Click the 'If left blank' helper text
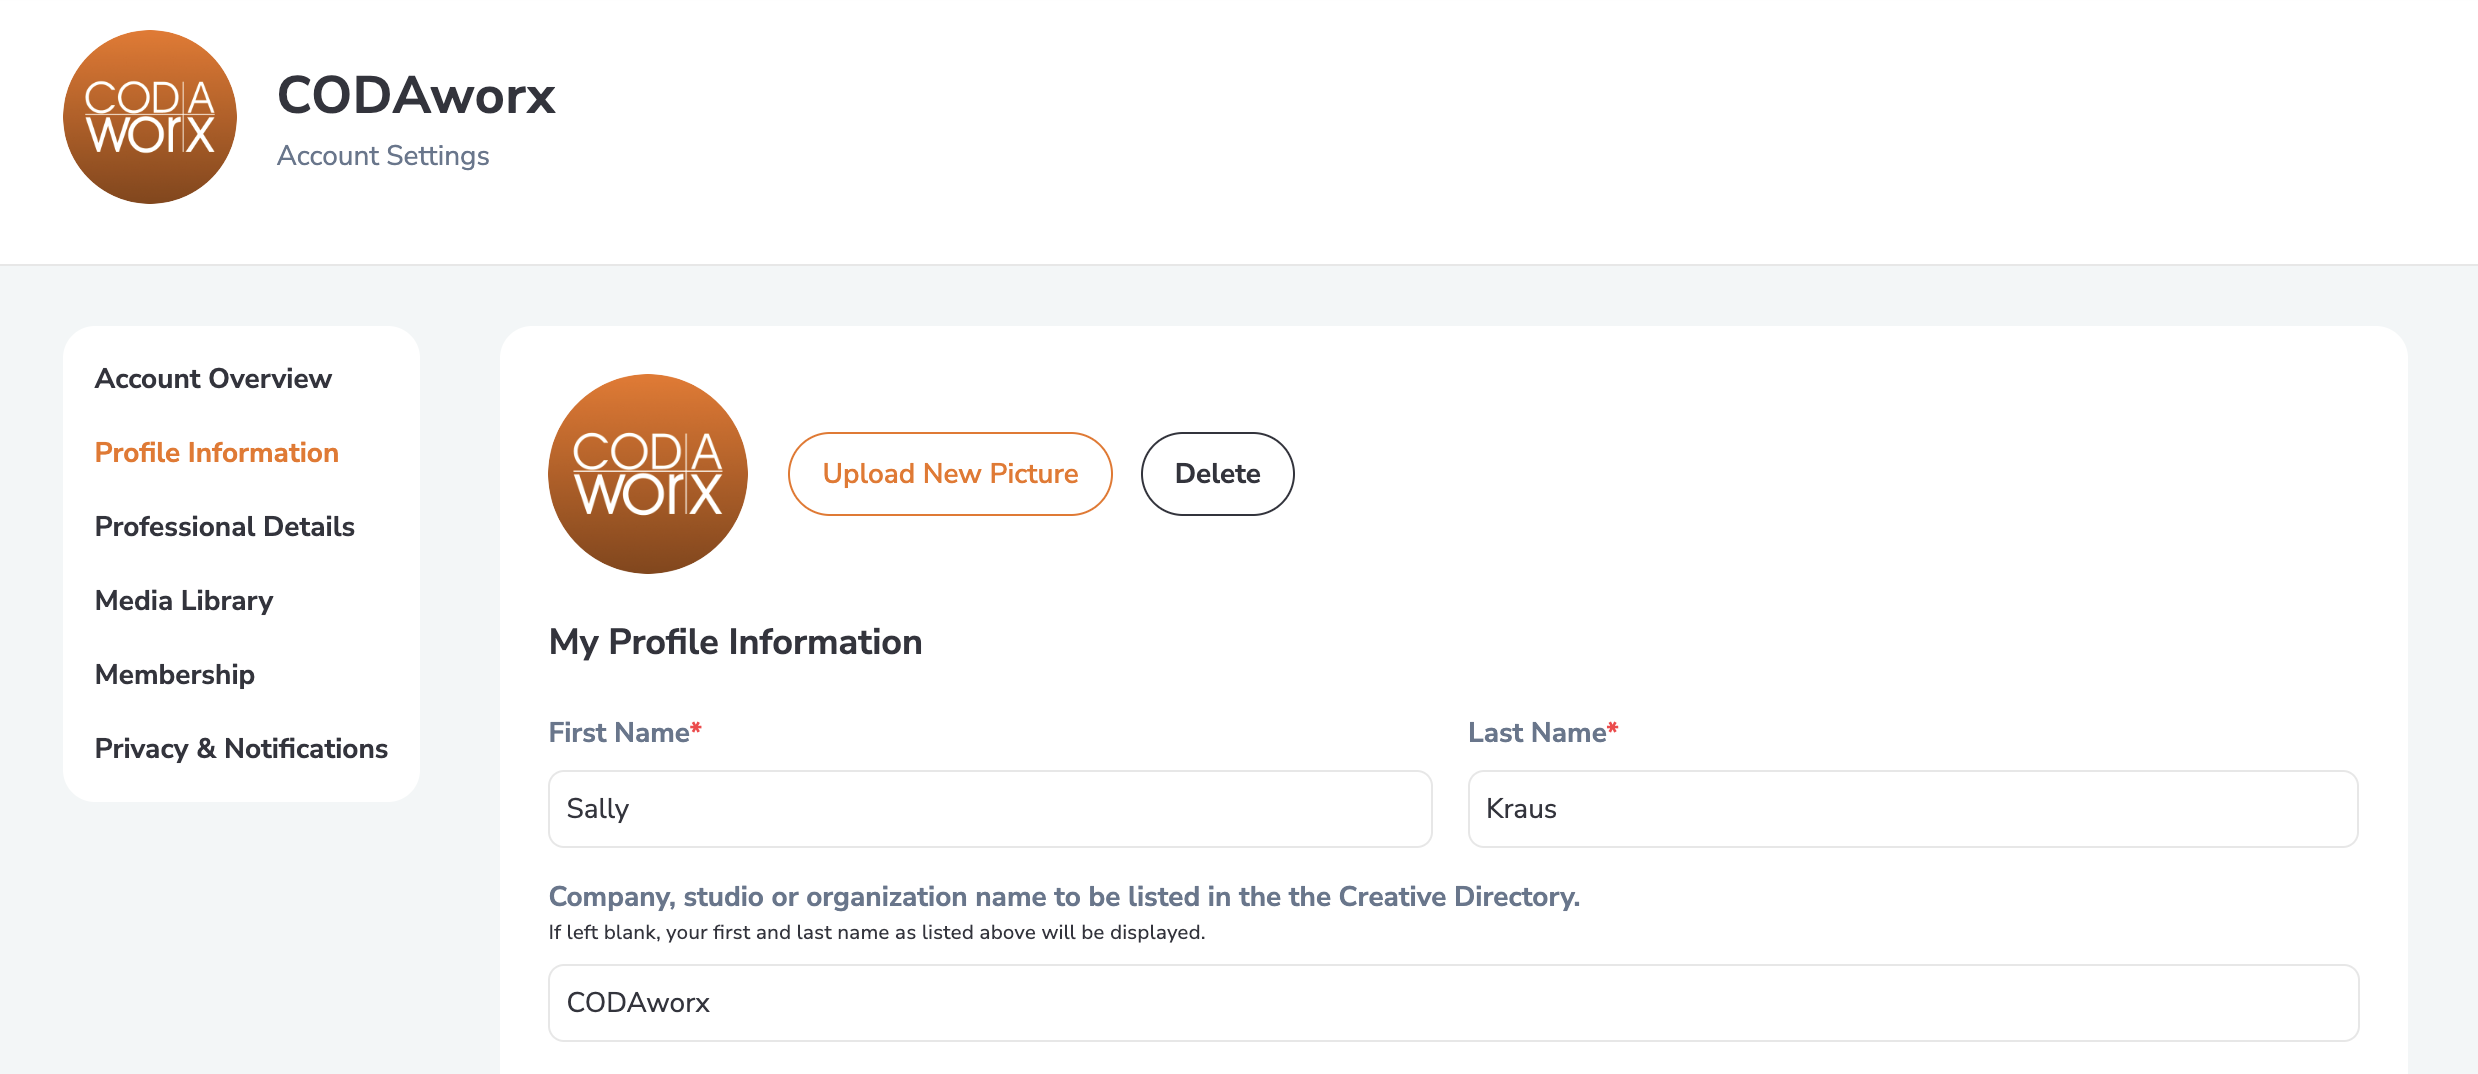Image resolution: width=2478 pixels, height=1074 pixels. click(x=877, y=933)
